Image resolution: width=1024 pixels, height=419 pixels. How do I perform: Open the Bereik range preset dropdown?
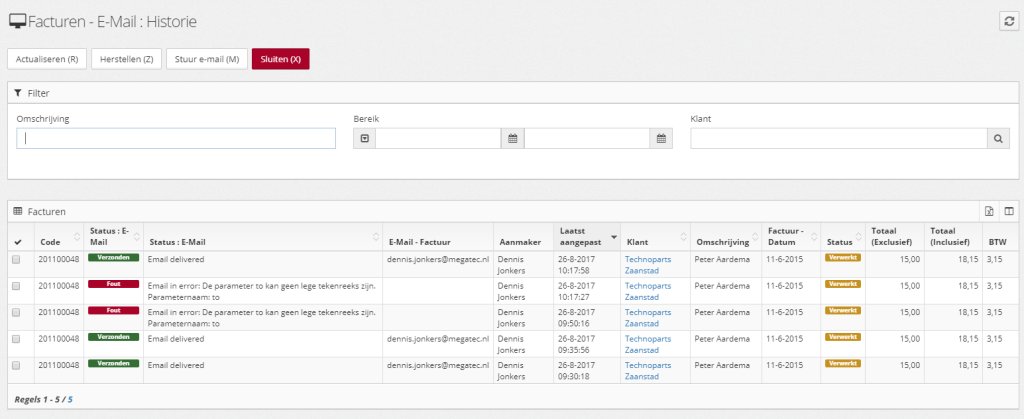364,138
